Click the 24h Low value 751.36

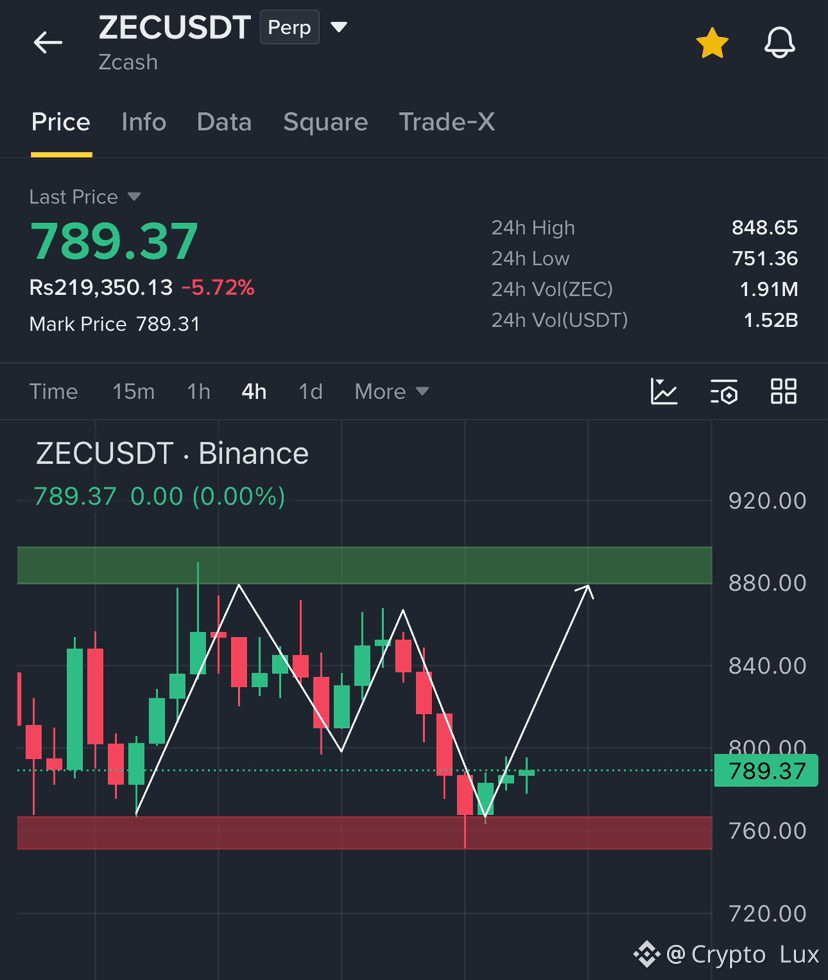point(765,258)
